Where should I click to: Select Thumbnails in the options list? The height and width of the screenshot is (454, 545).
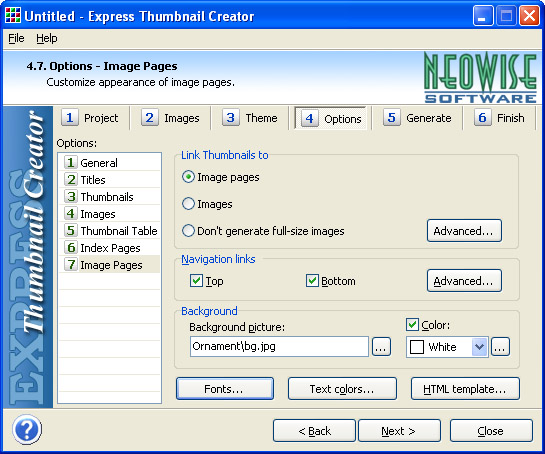(110, 196)
